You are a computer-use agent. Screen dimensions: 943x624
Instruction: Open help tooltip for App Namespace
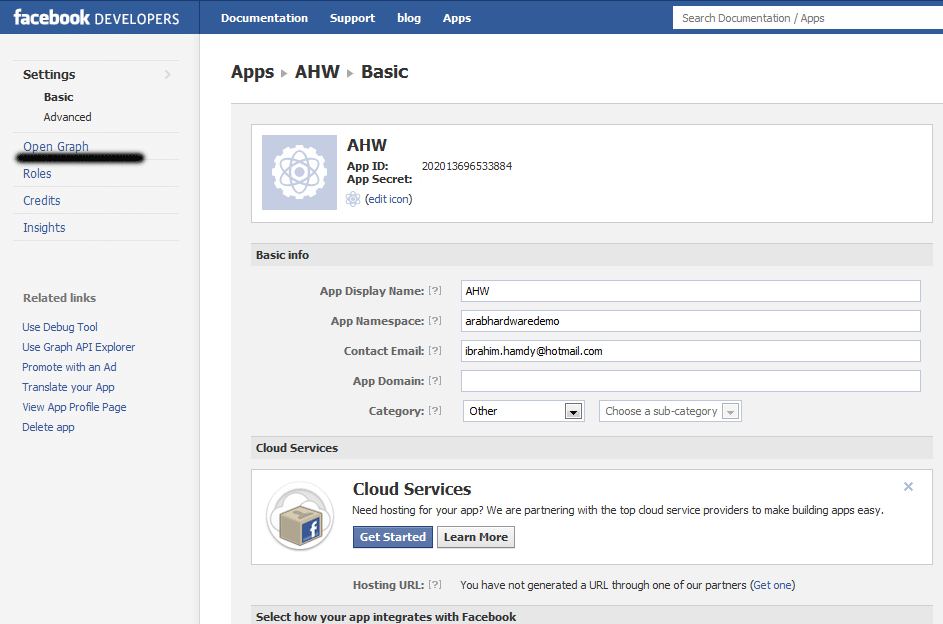pos(435,321)
